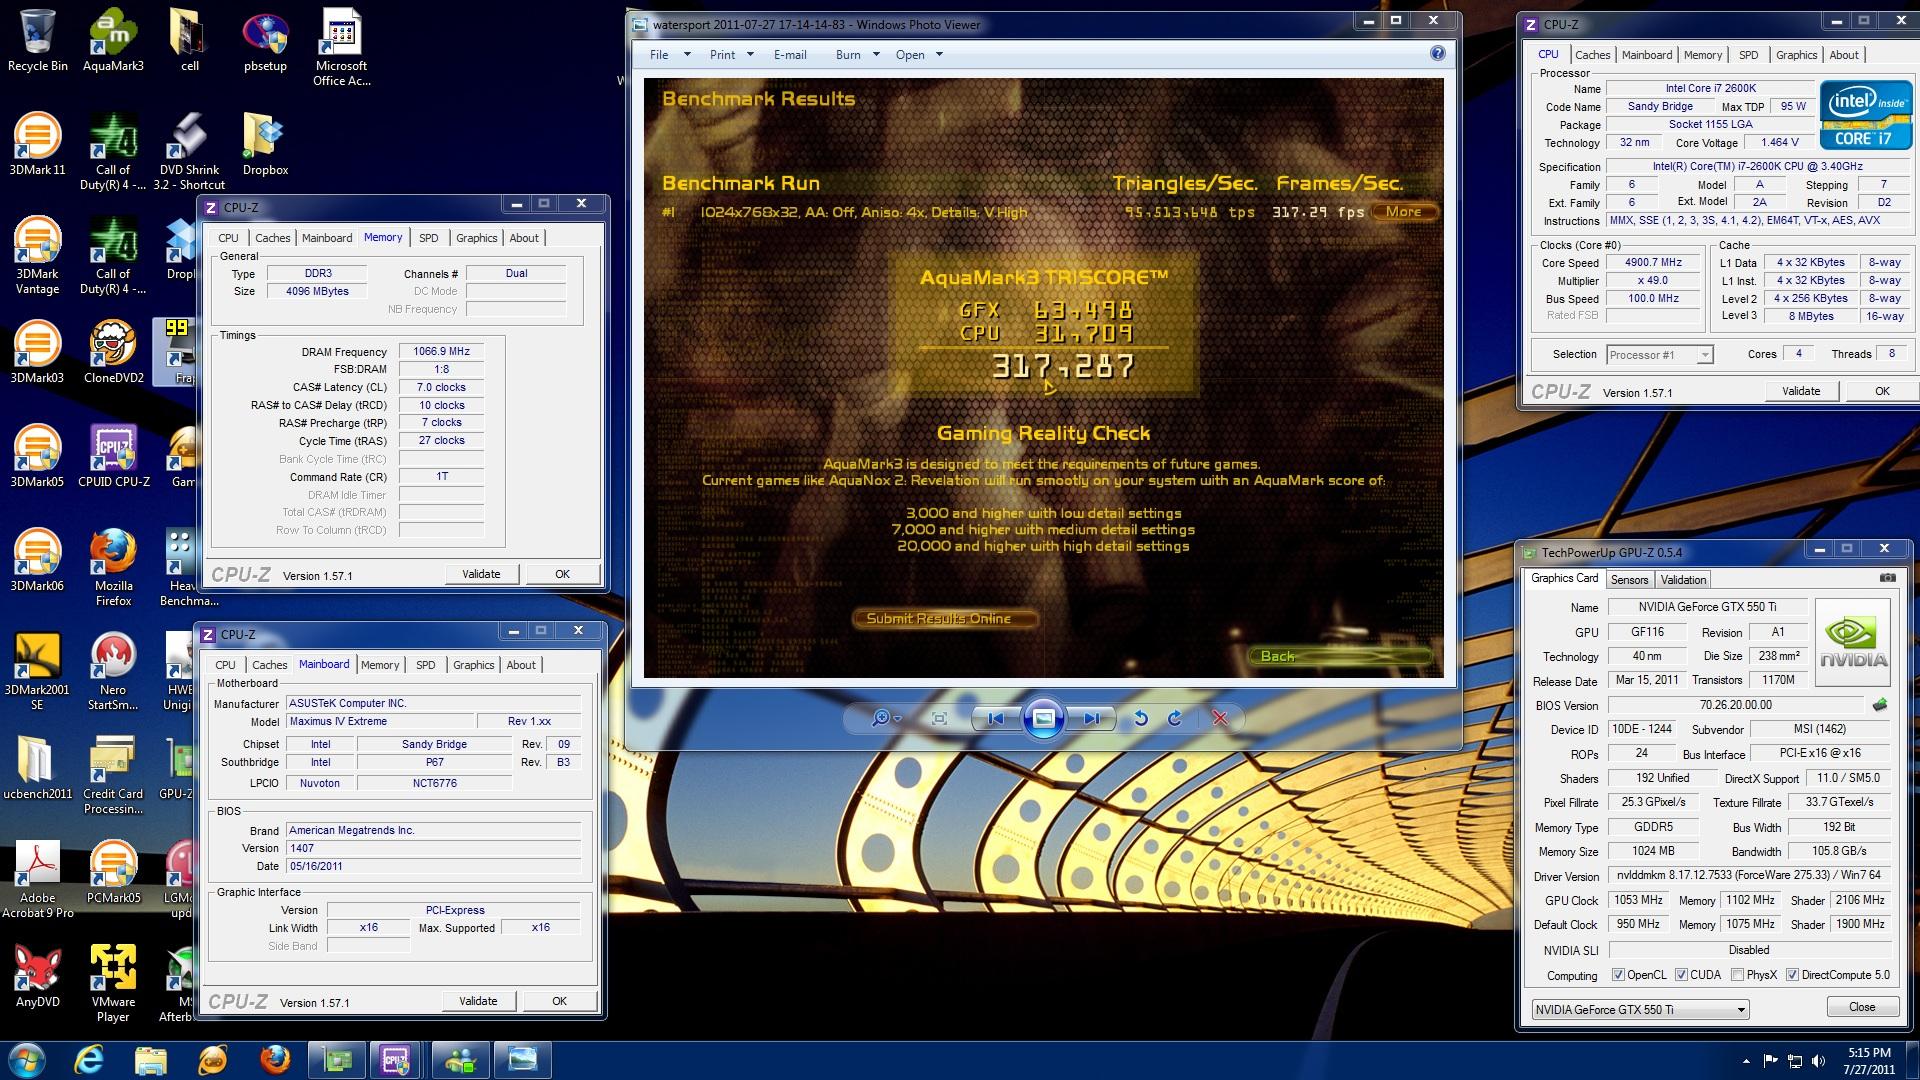The height and width of the screenshot is (1080, 1920).
Task: Launch CloneDVD2 from desktop
Action: tap(113, 352)
